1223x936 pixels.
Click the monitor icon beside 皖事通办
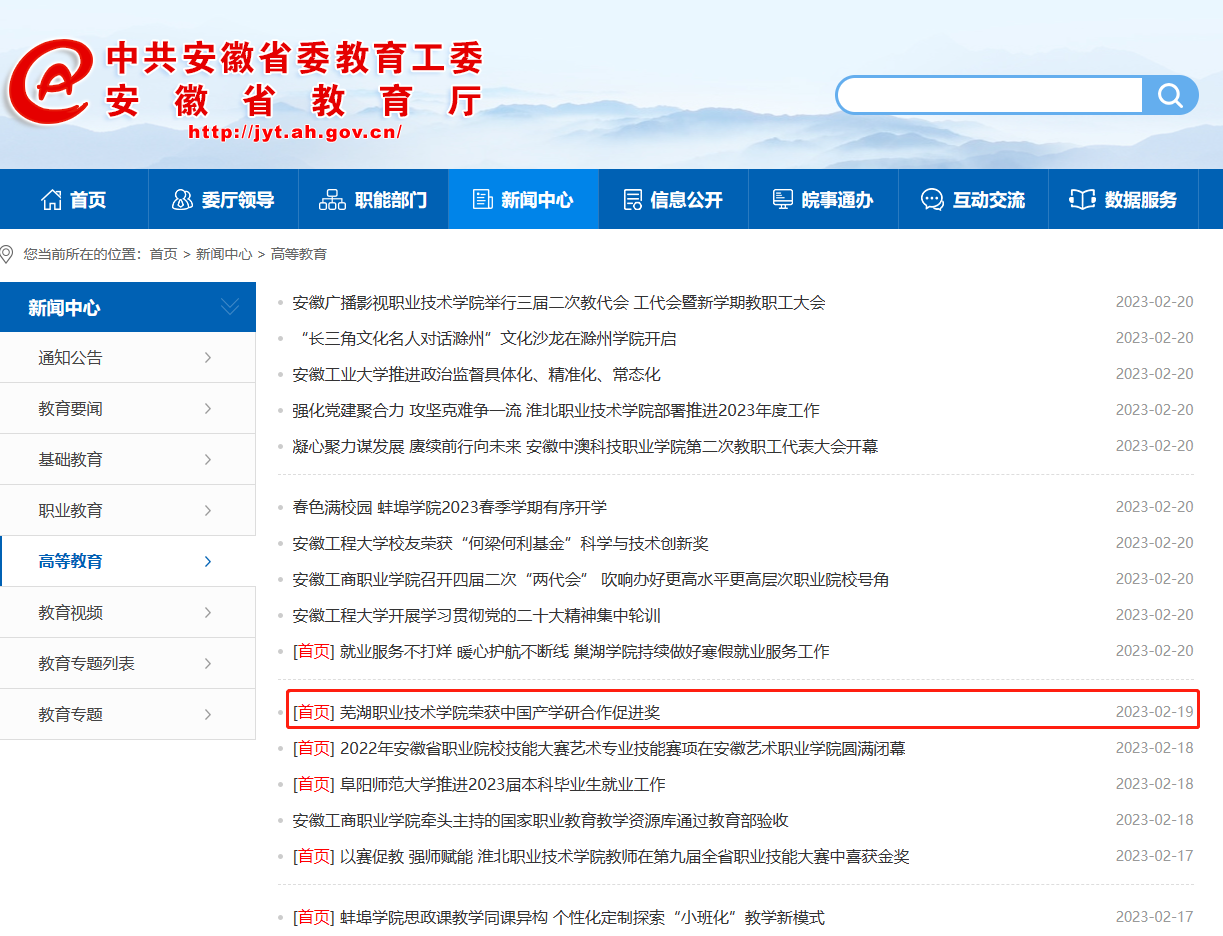(x=783, y=200)
